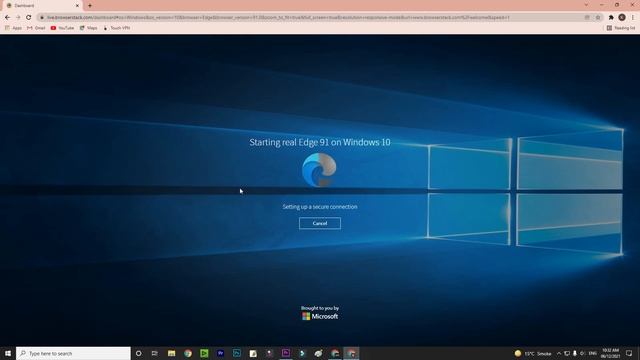
Task: Open the volume icon in the system tray
Action: click(582, 353)
